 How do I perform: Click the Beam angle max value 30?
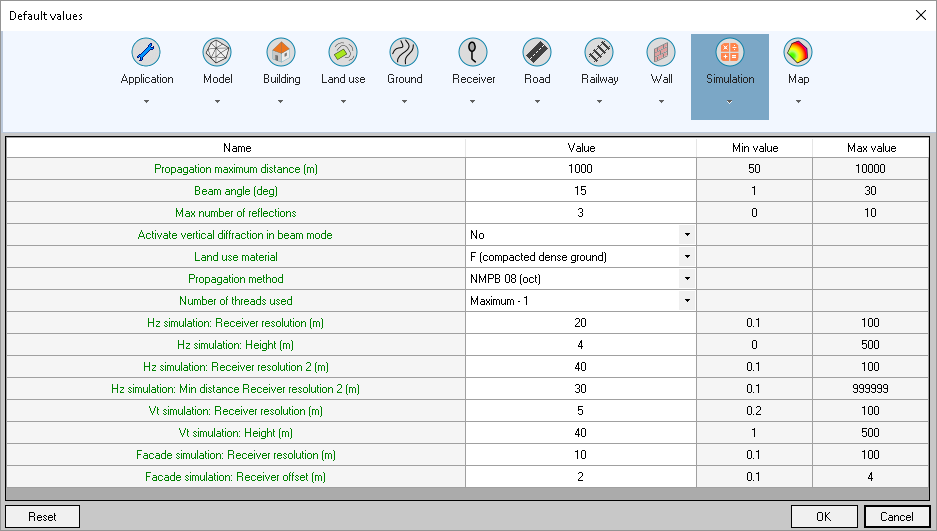871,191
